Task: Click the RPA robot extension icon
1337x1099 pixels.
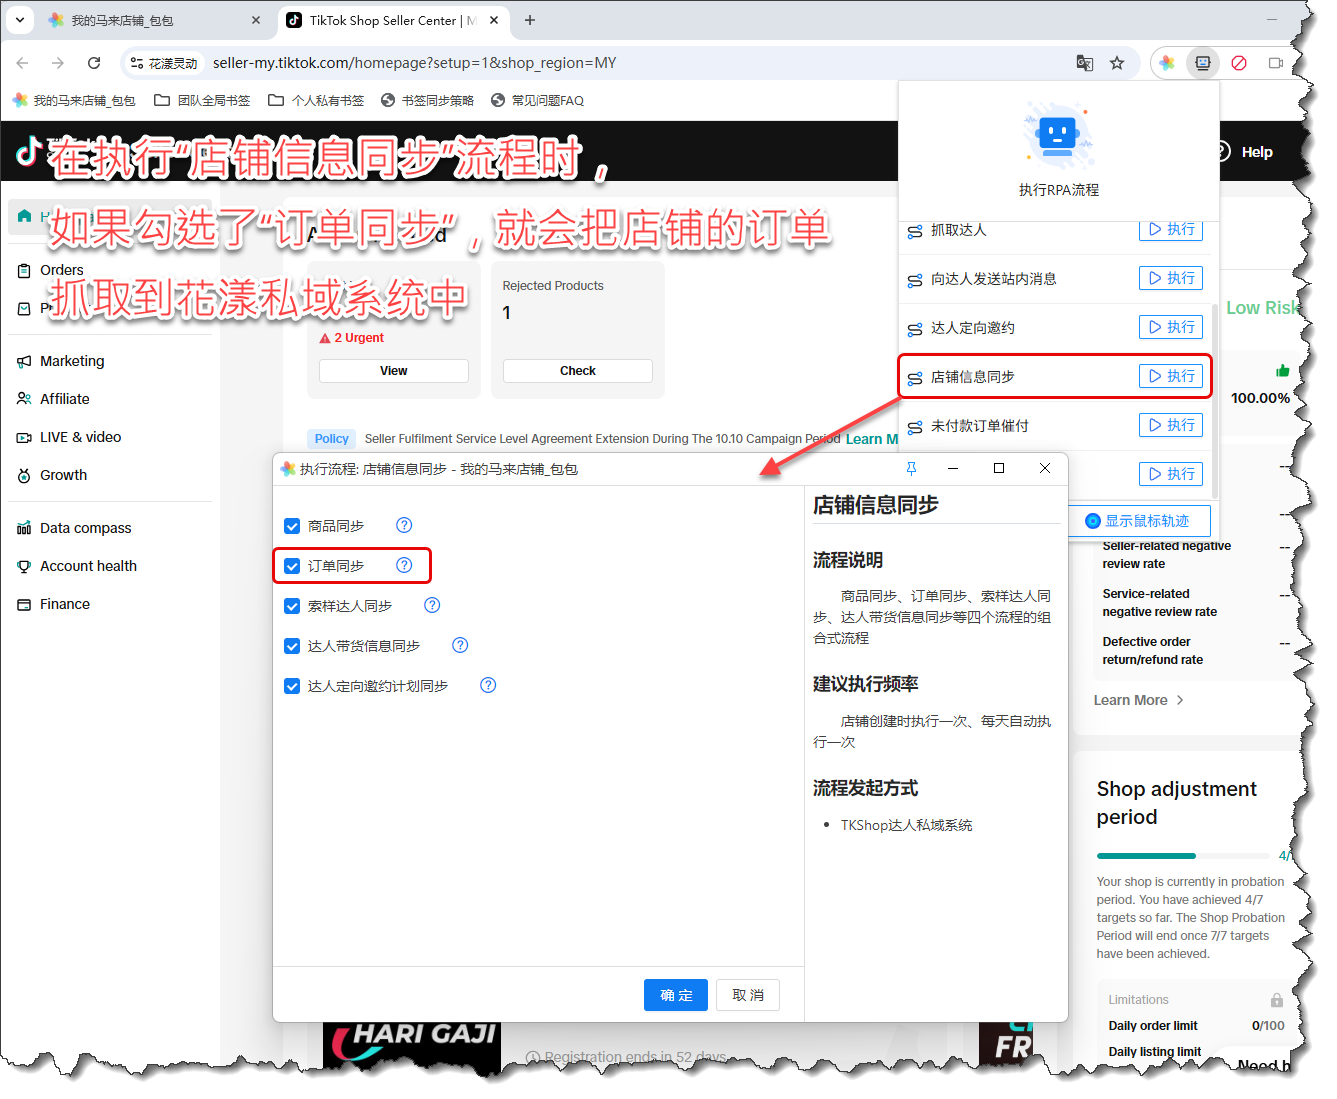Action: click(x=1203, y=63)
